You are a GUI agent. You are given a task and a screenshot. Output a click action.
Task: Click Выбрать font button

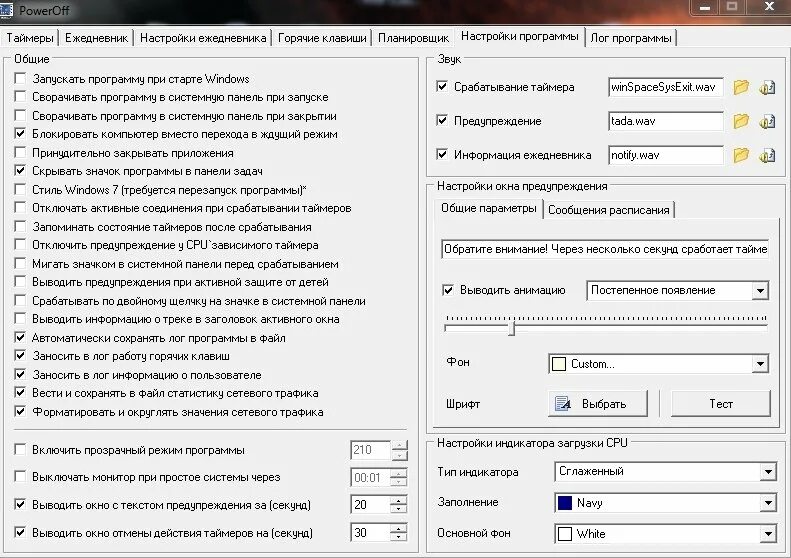pyautogui.click(x=597, y=404)
